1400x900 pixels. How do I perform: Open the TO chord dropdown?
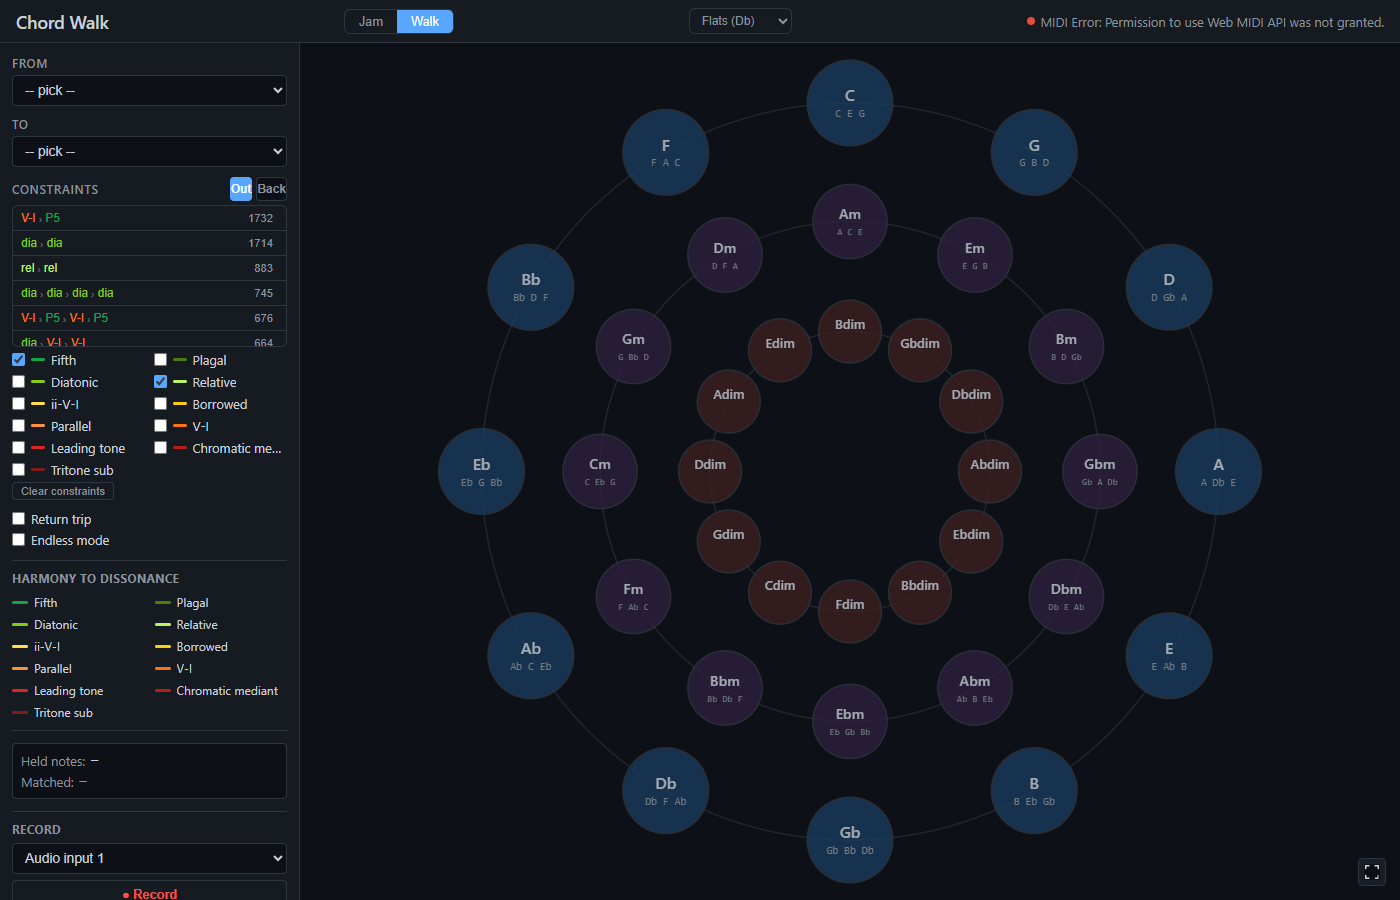149,151
